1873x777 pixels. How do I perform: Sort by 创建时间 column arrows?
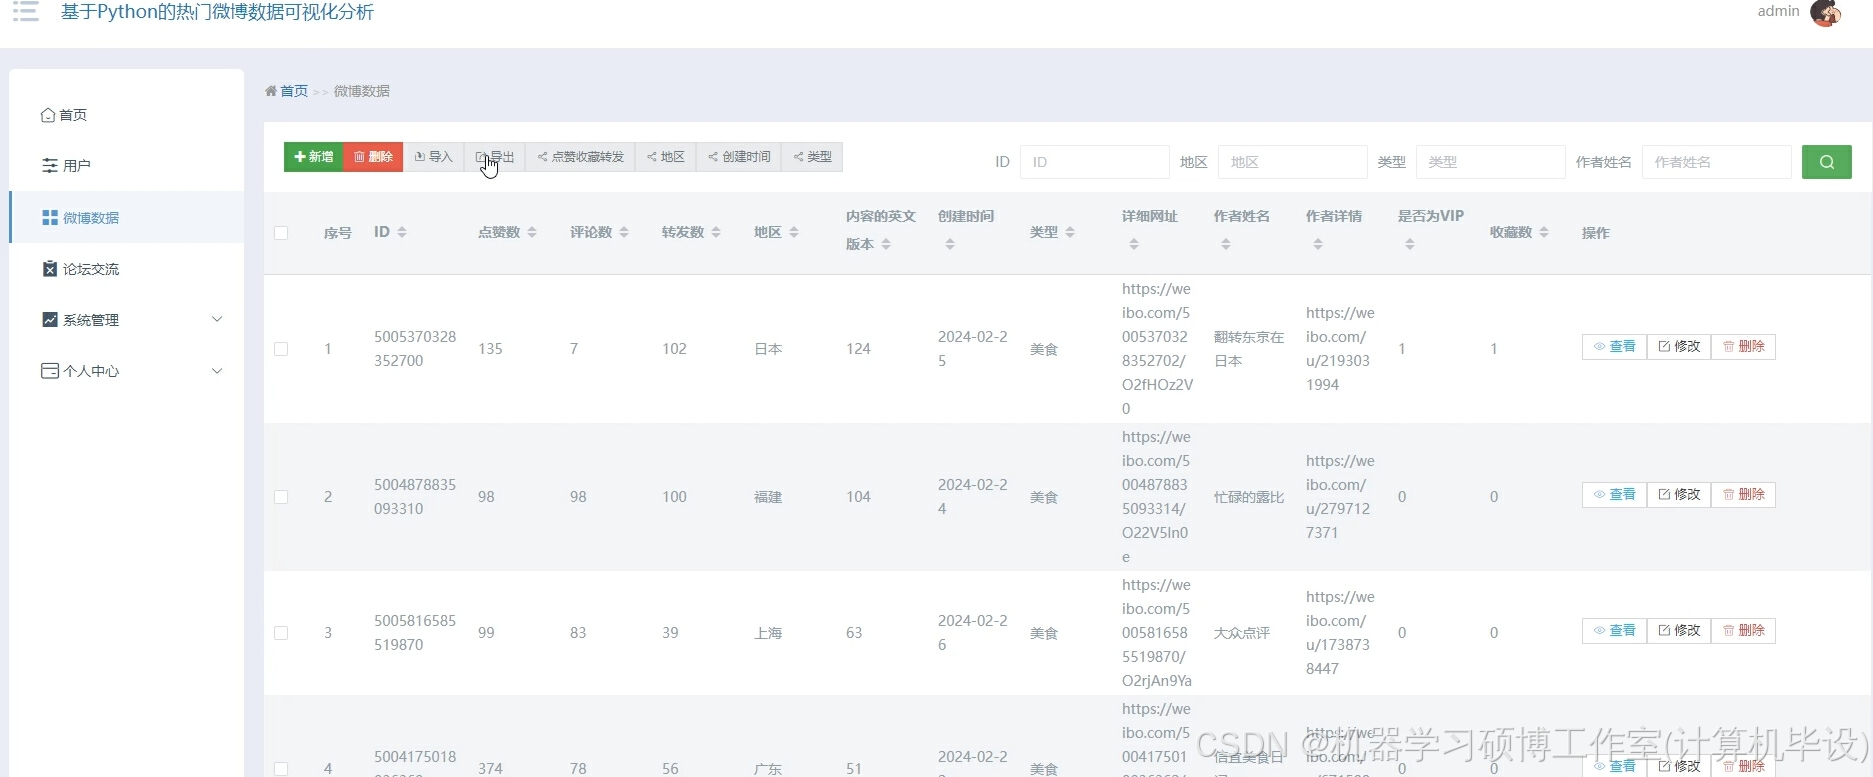click(950, 244)
